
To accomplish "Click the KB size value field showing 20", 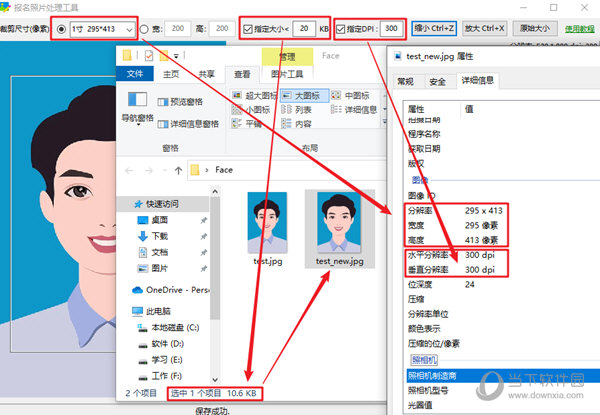I will 304,29.
